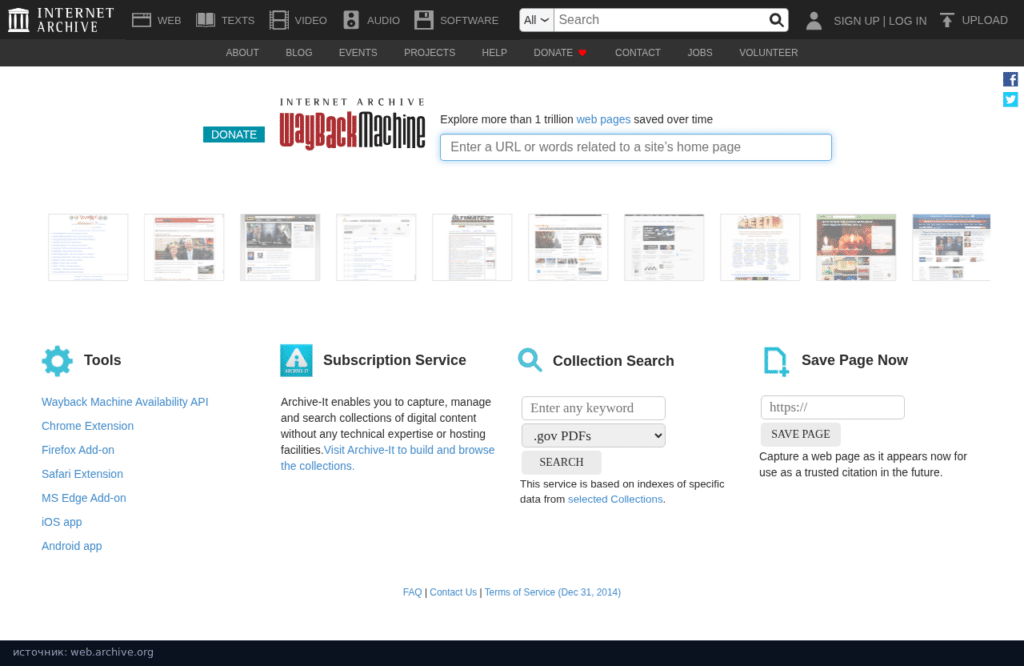Open Terms of Service footer link
1024x666 pixels.
552,592
